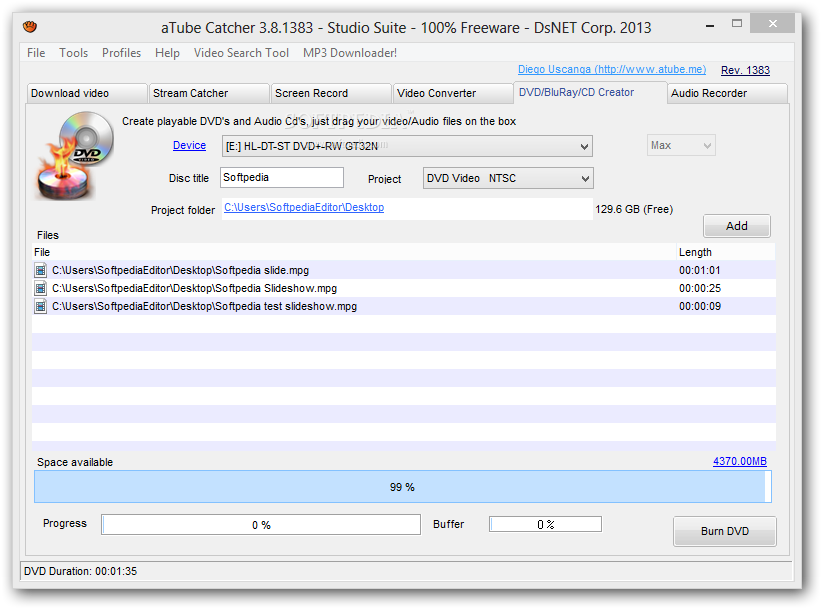Click the aTube Catcher app icon in title bar

(x=30, y=26)
